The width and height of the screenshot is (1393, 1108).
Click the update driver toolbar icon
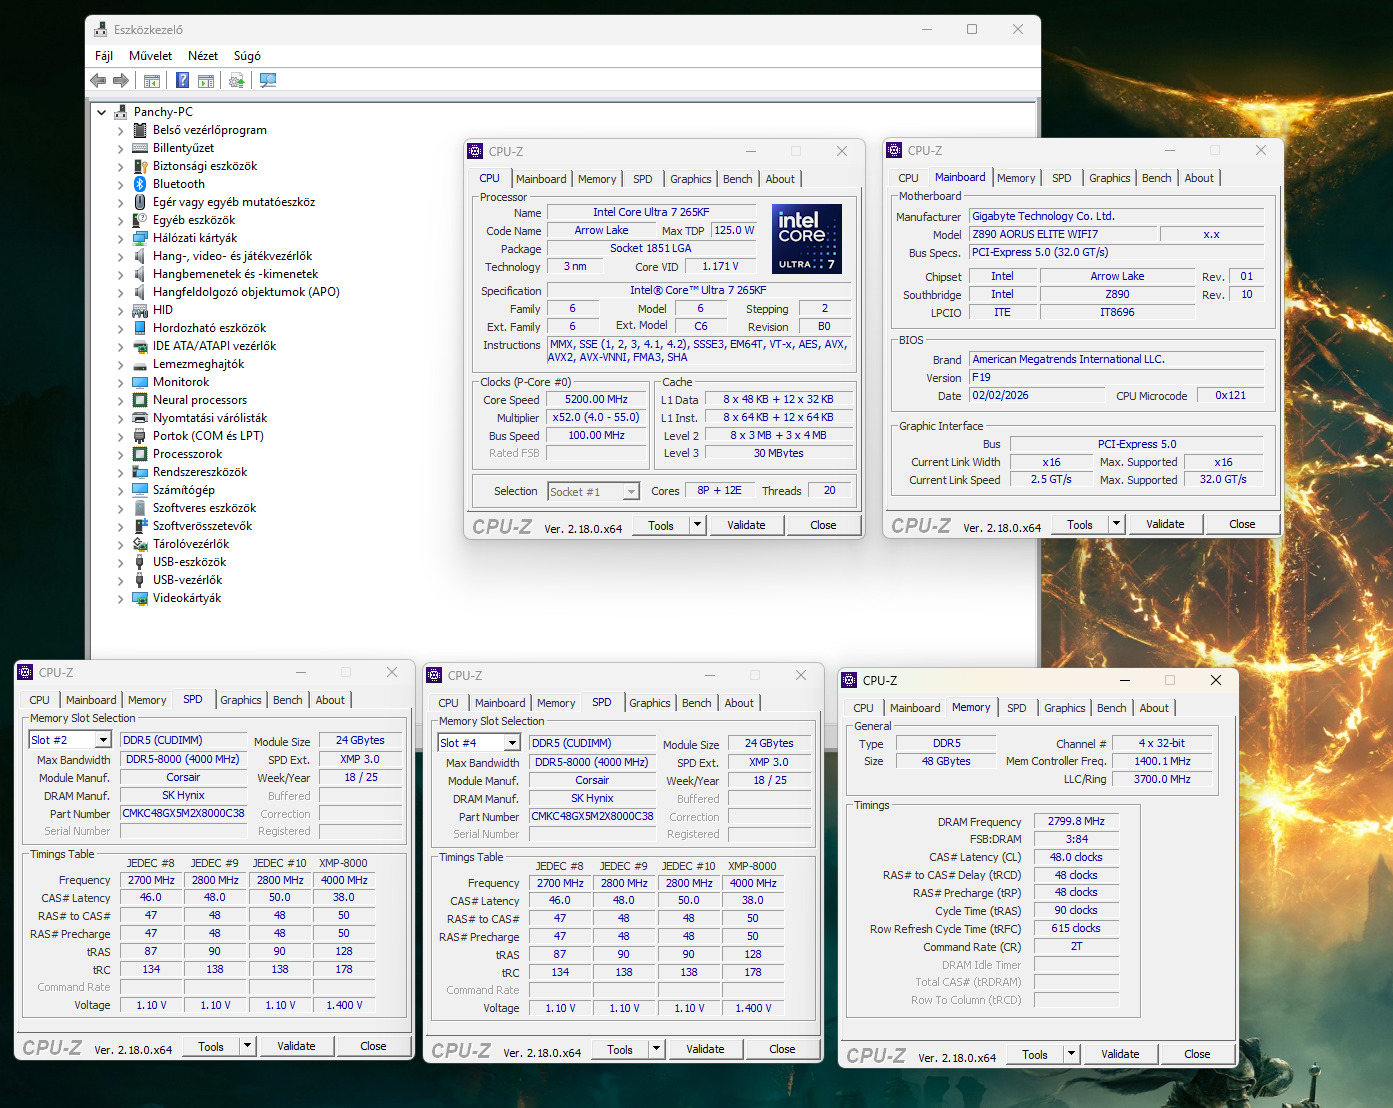(x=237, y=81)
